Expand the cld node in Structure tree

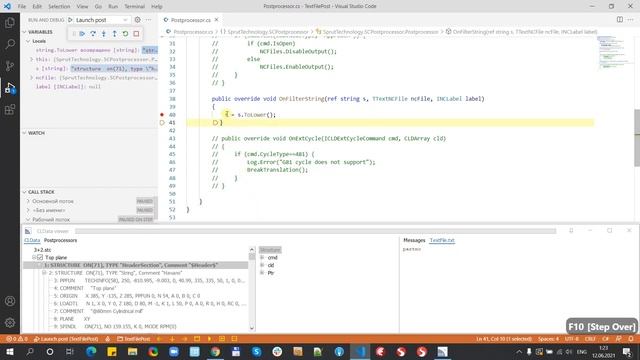[x=262, y=265]
